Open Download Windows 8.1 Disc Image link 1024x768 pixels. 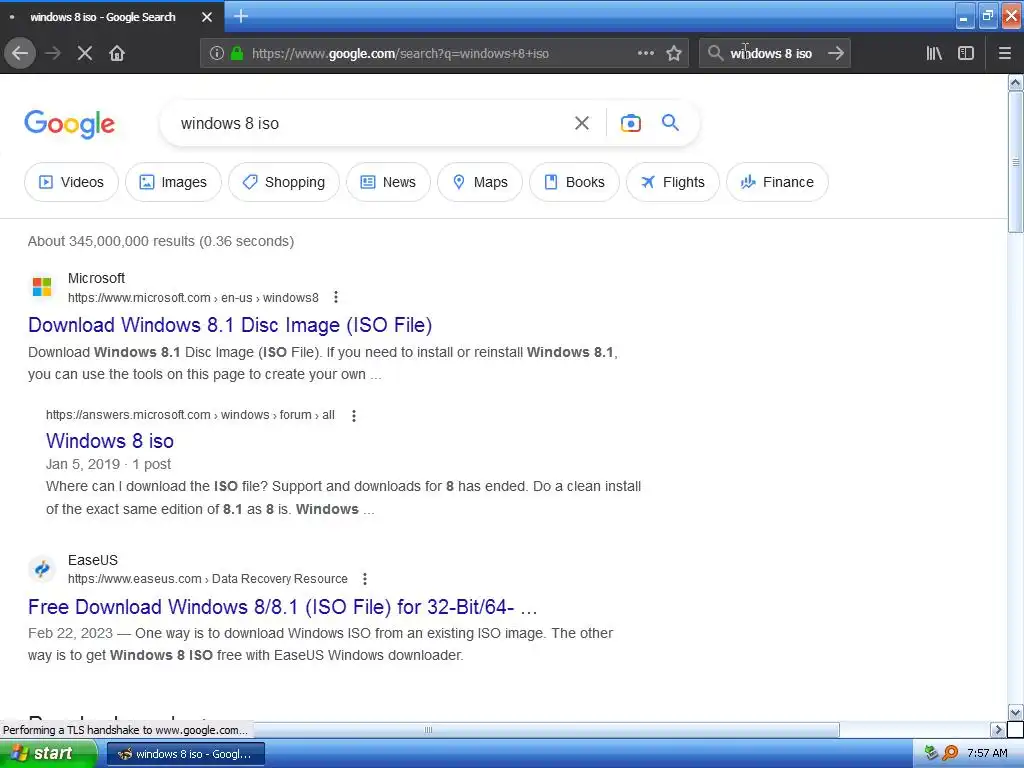click(230, 325)
